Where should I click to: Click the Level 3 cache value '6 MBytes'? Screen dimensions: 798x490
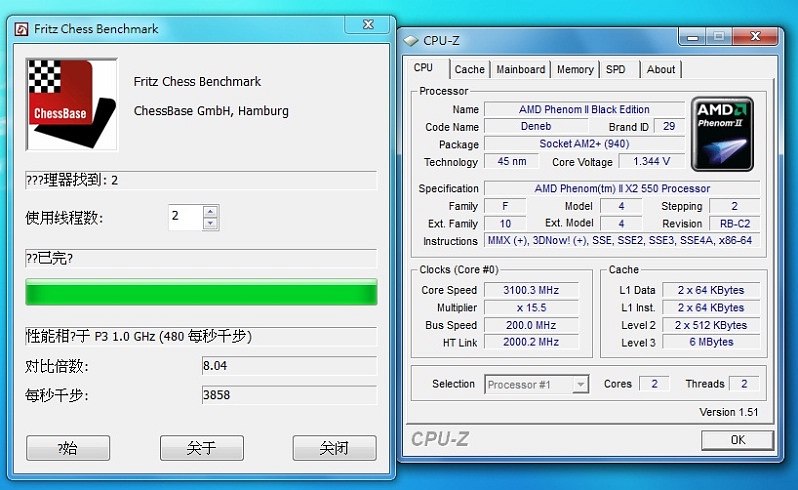click(x=711, y=342)
